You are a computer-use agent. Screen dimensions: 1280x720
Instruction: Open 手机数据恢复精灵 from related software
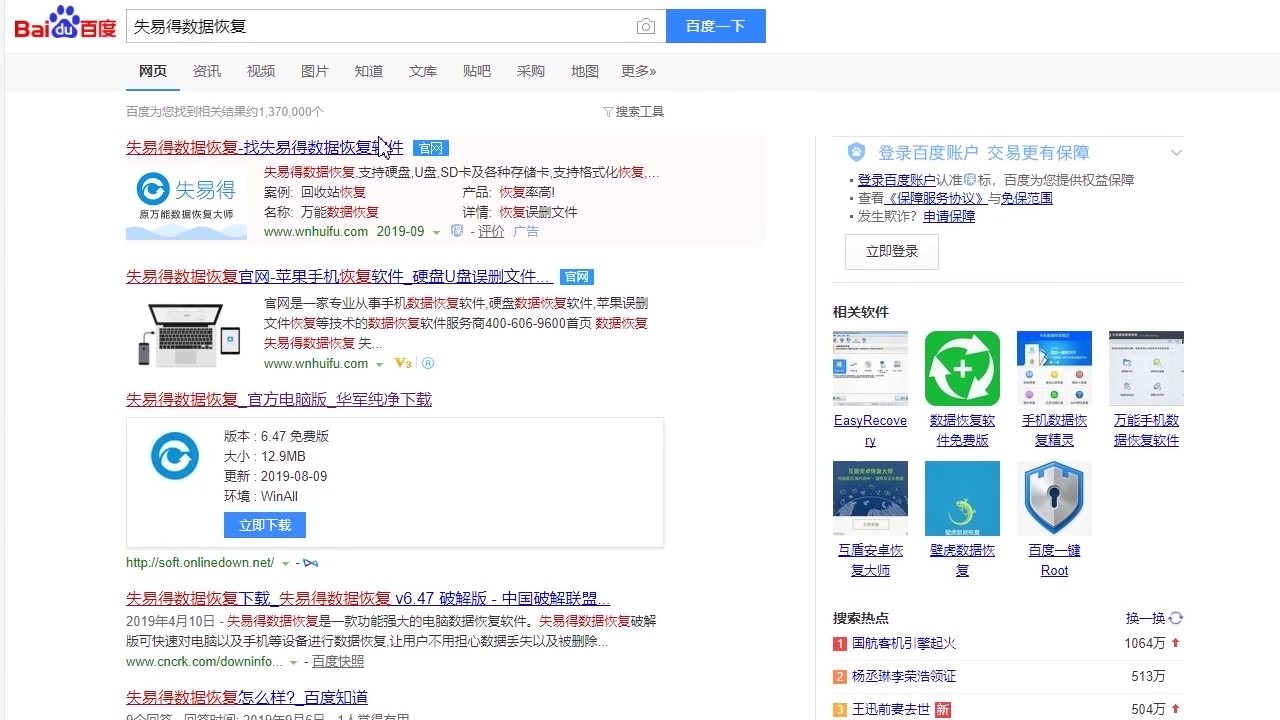1054,367
